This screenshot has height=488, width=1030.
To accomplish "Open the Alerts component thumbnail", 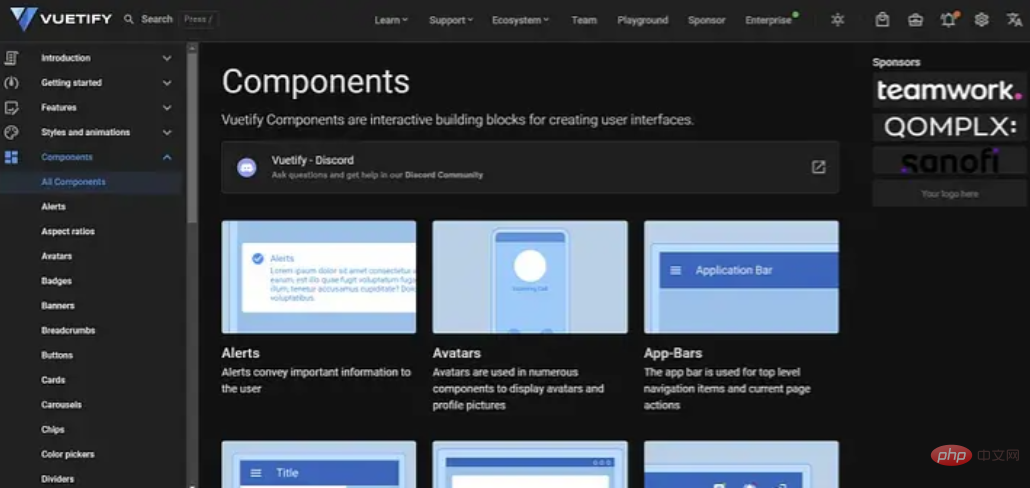I will (318, 277).
